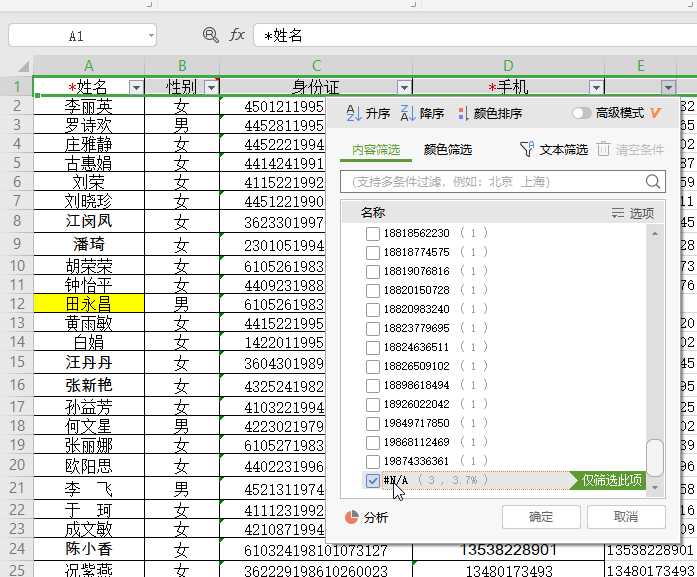
Task: Open the 手机 column filter dropdown
Action: click(596, 87)
